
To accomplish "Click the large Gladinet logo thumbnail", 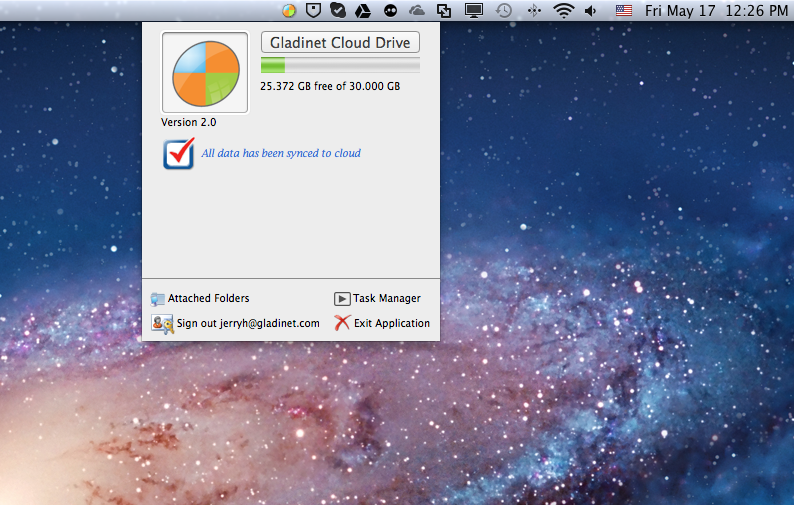I will pyautogui.click(x=205, y=72).
